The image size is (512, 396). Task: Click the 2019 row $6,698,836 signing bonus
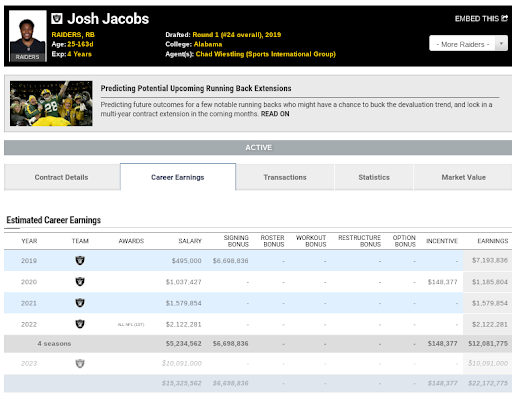pos(231,261)
